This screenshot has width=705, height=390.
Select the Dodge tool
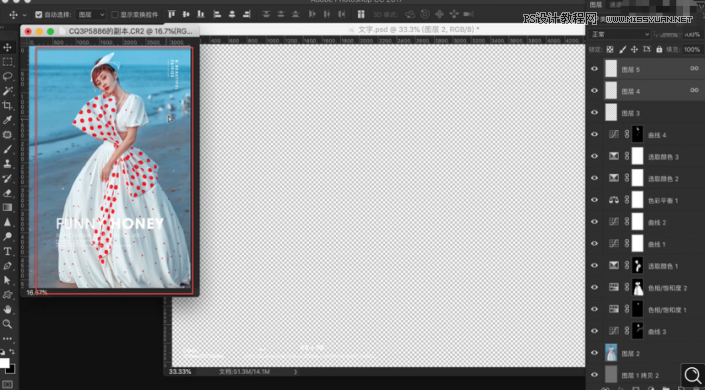point(8,237)
